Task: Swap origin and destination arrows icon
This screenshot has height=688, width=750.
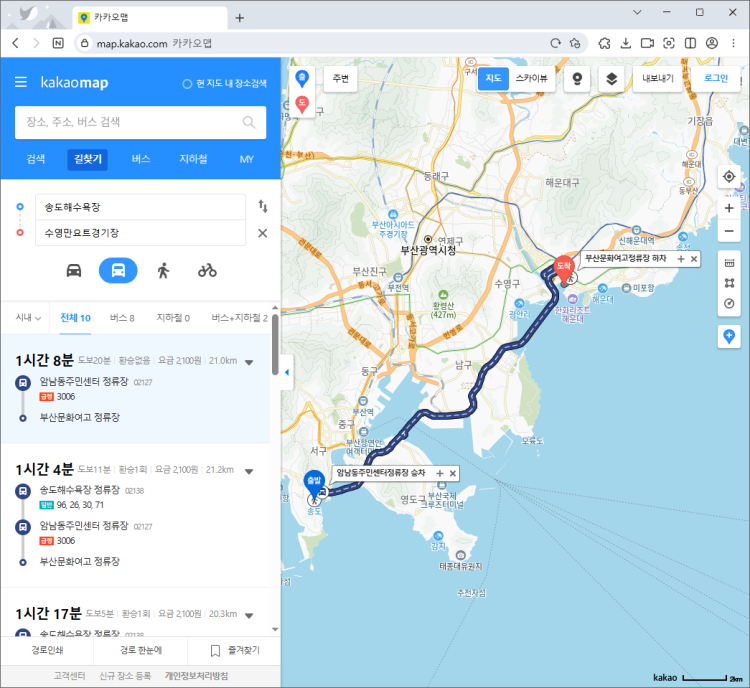Action: pyautogui.click(x=263, y=206)
